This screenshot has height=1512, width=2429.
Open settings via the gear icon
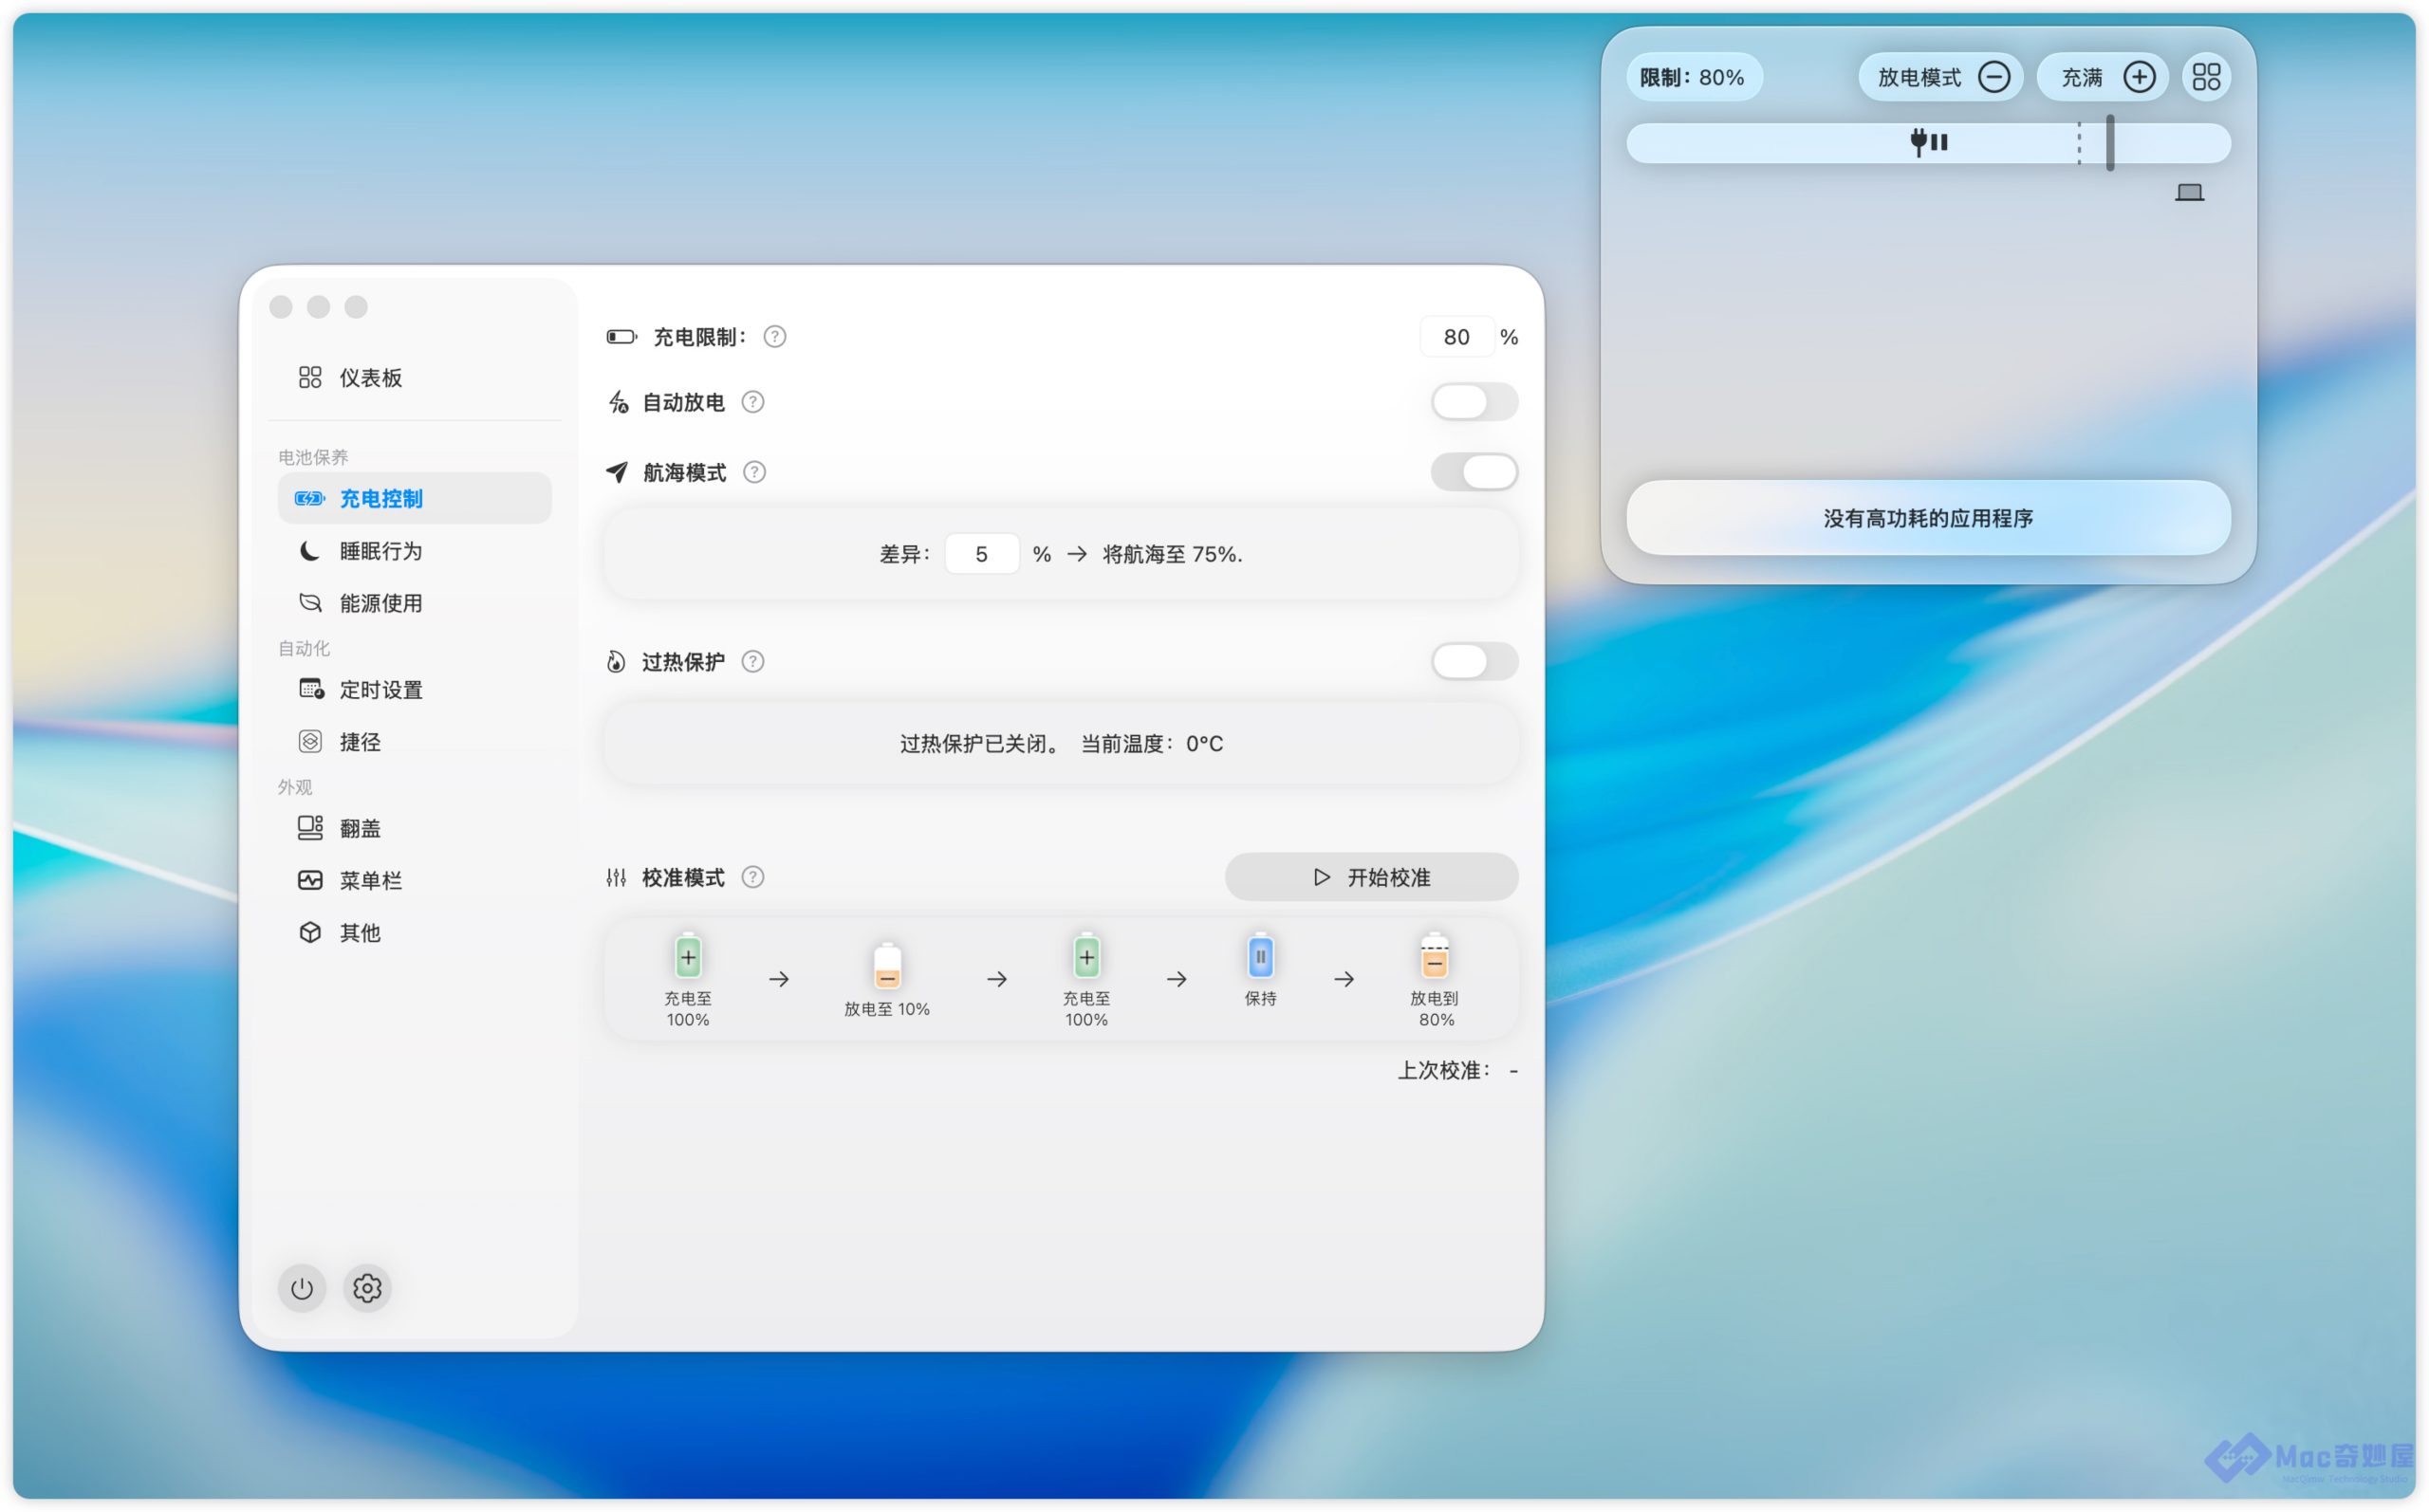[367, 1288]
